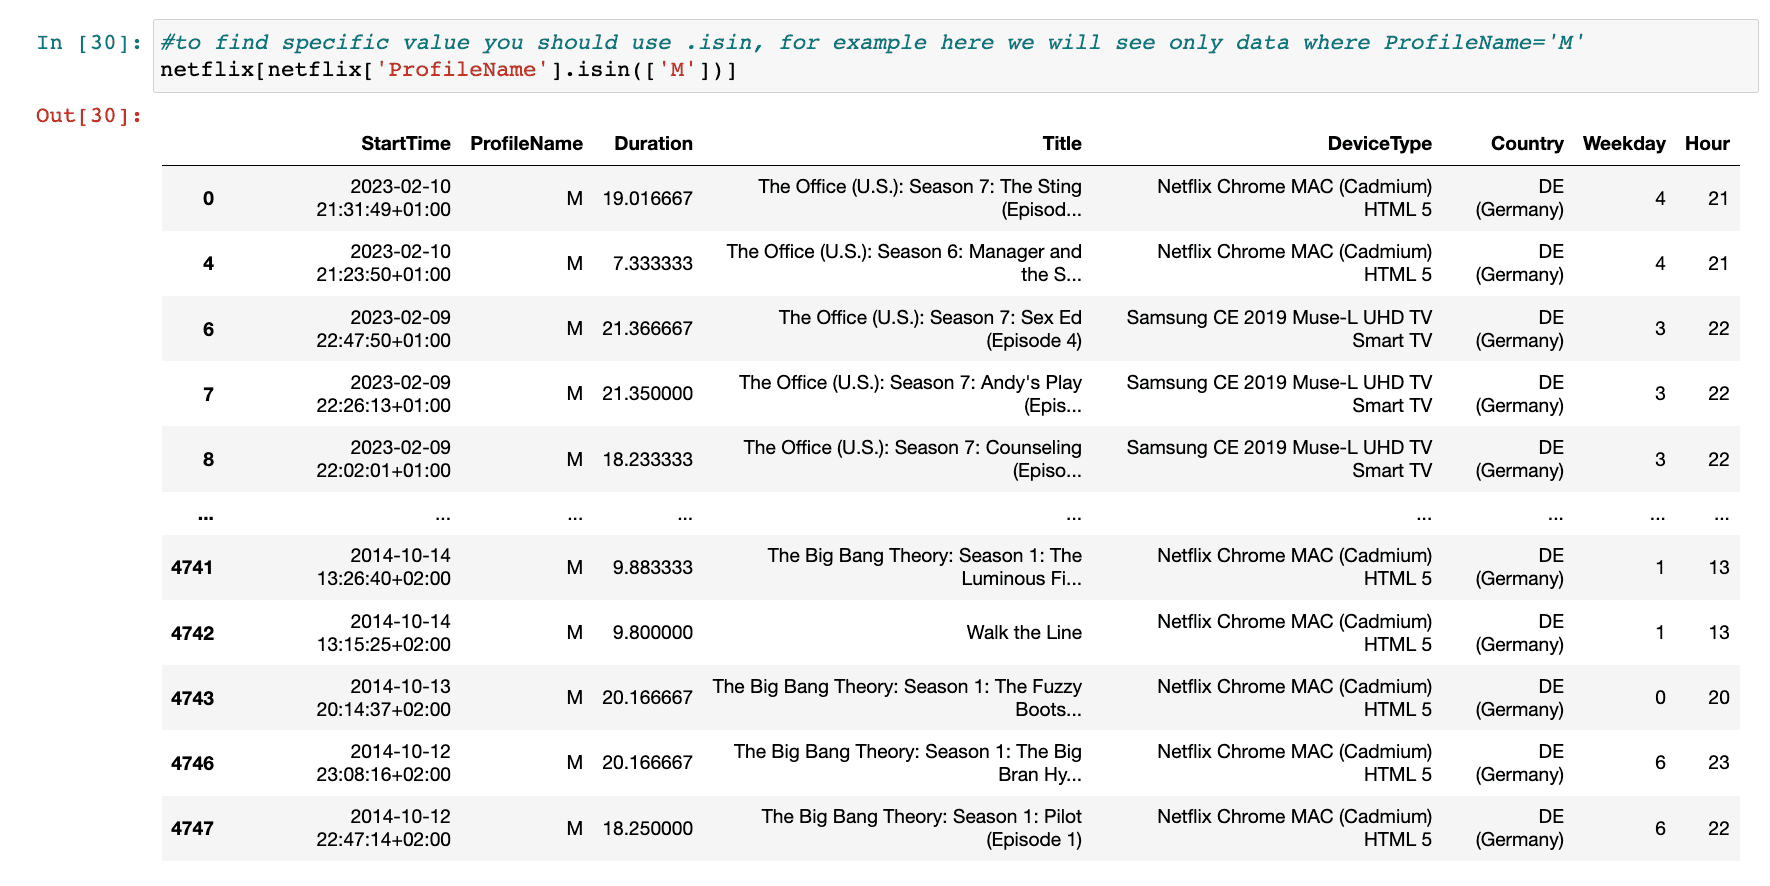Click the green comment line in the code cell
The width and height of the screenshot is (1770, 886).
click(871, 42)
